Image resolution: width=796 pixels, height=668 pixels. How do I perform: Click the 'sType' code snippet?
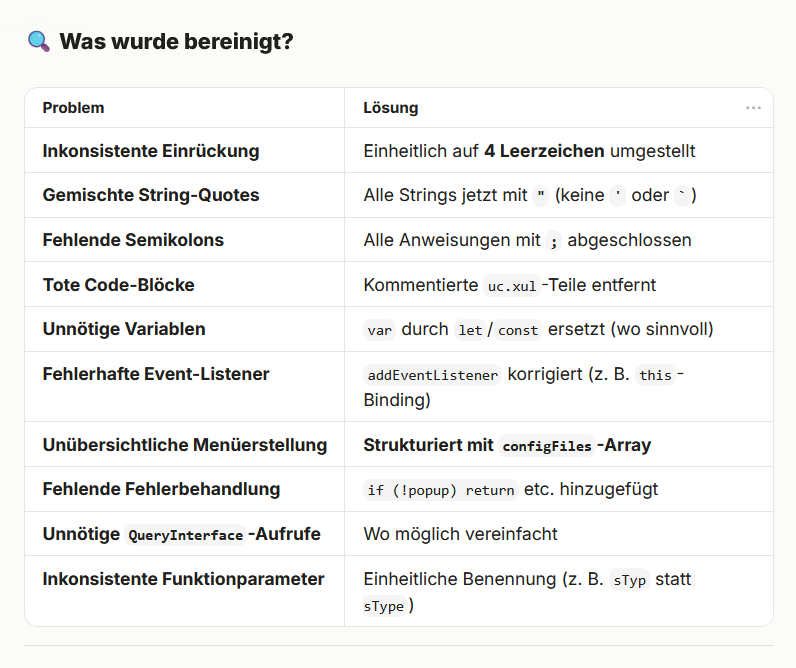coord(384,606)
